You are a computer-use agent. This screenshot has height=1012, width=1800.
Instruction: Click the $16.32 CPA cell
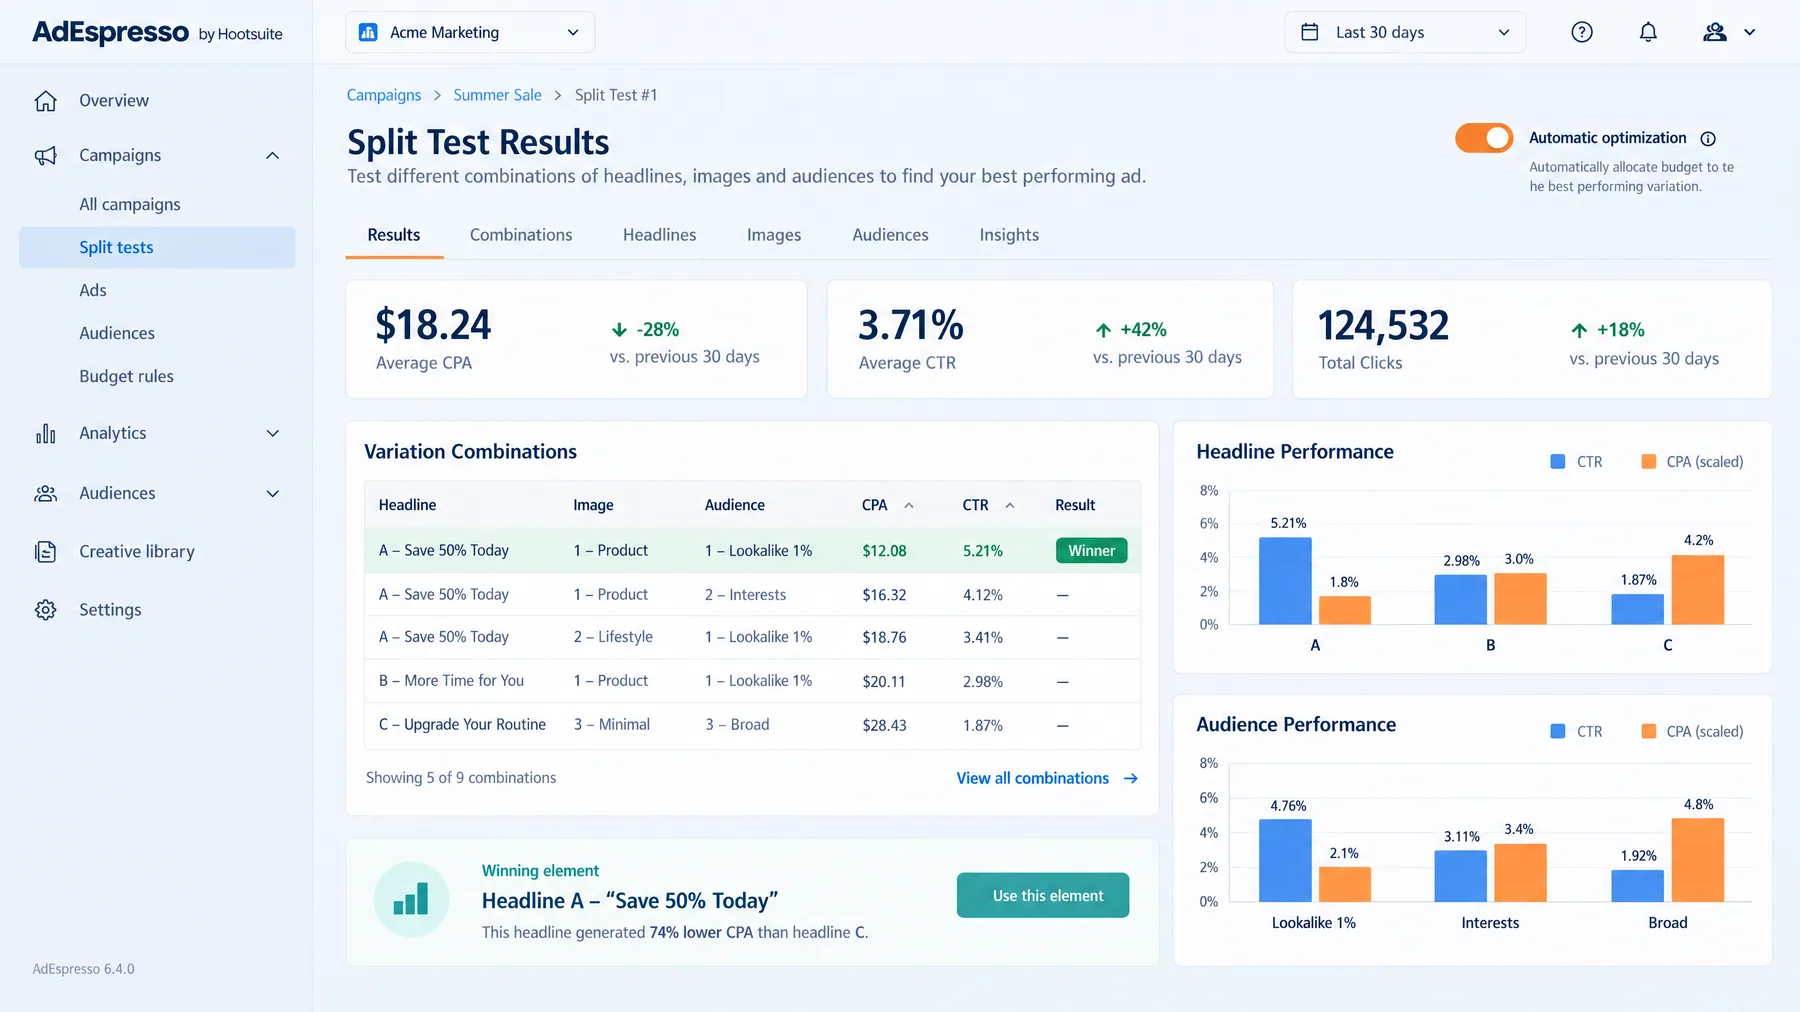pos(884,596)
